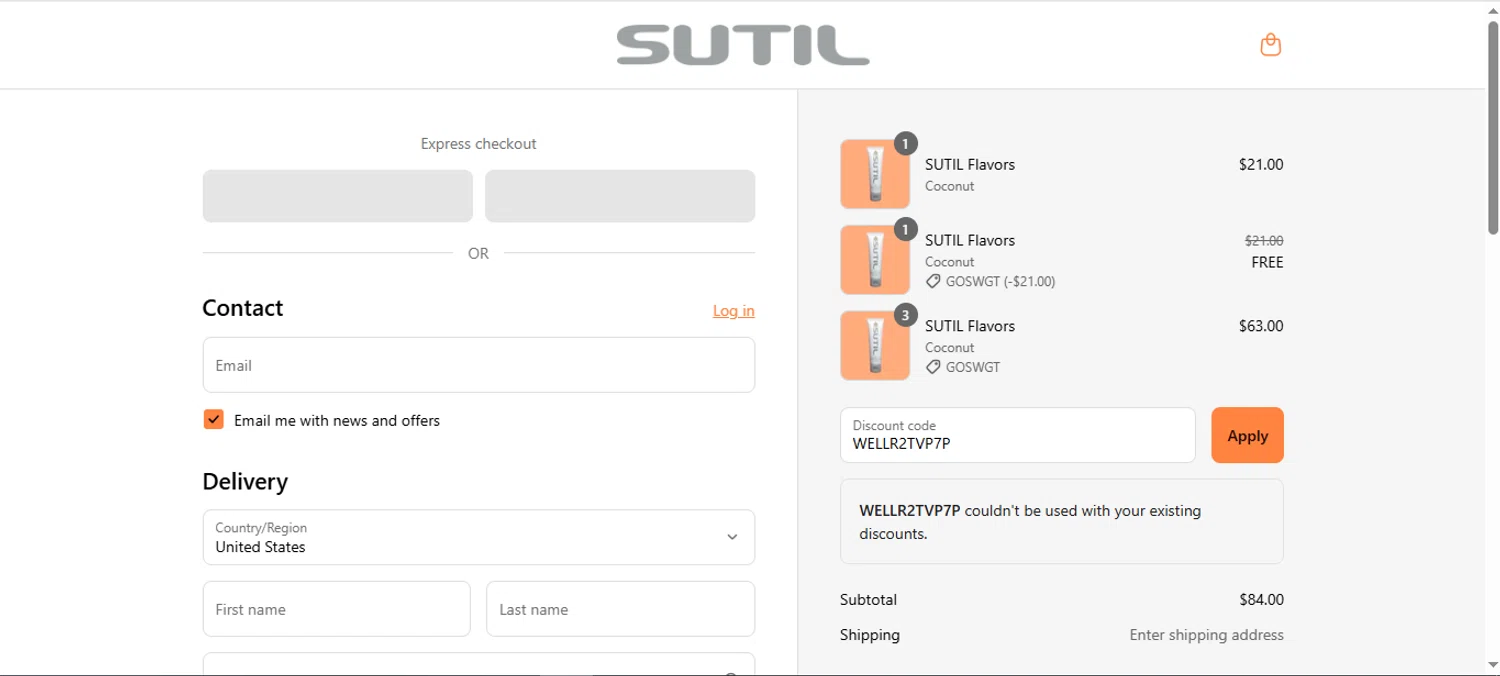The height and width of the screenshot is (676, 1500).
Task: Click the Delivery heading
Action: 245,482
